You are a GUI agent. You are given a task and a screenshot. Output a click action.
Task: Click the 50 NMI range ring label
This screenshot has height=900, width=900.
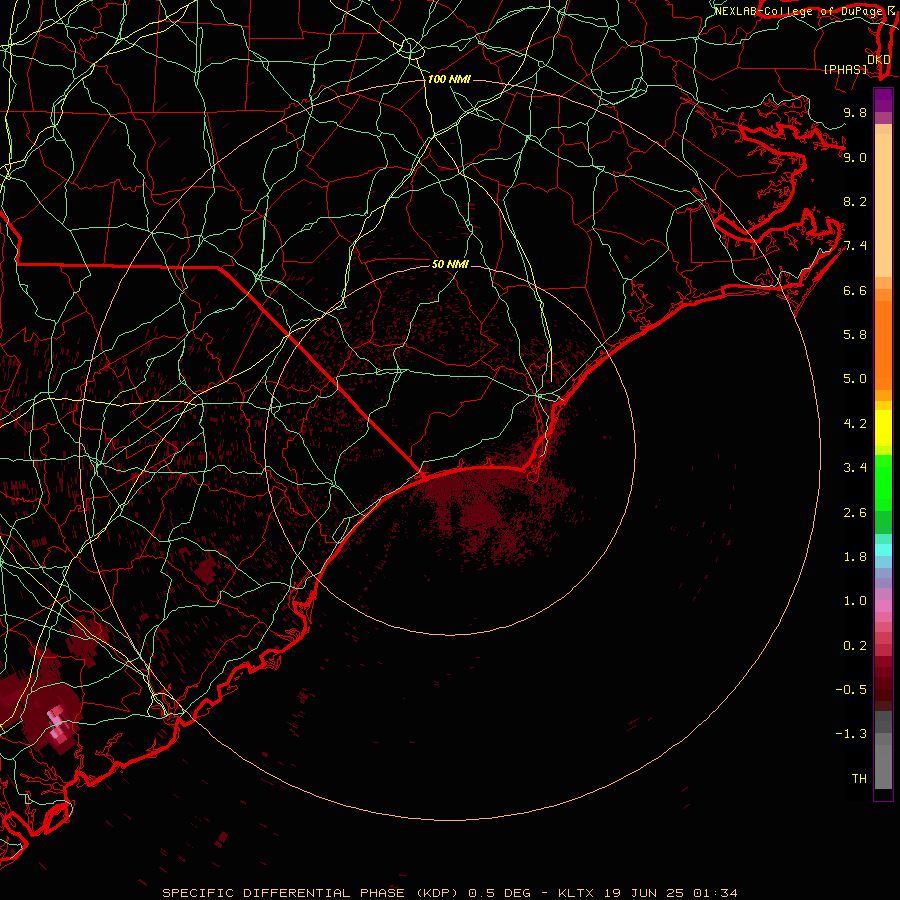tap(450, 264)
